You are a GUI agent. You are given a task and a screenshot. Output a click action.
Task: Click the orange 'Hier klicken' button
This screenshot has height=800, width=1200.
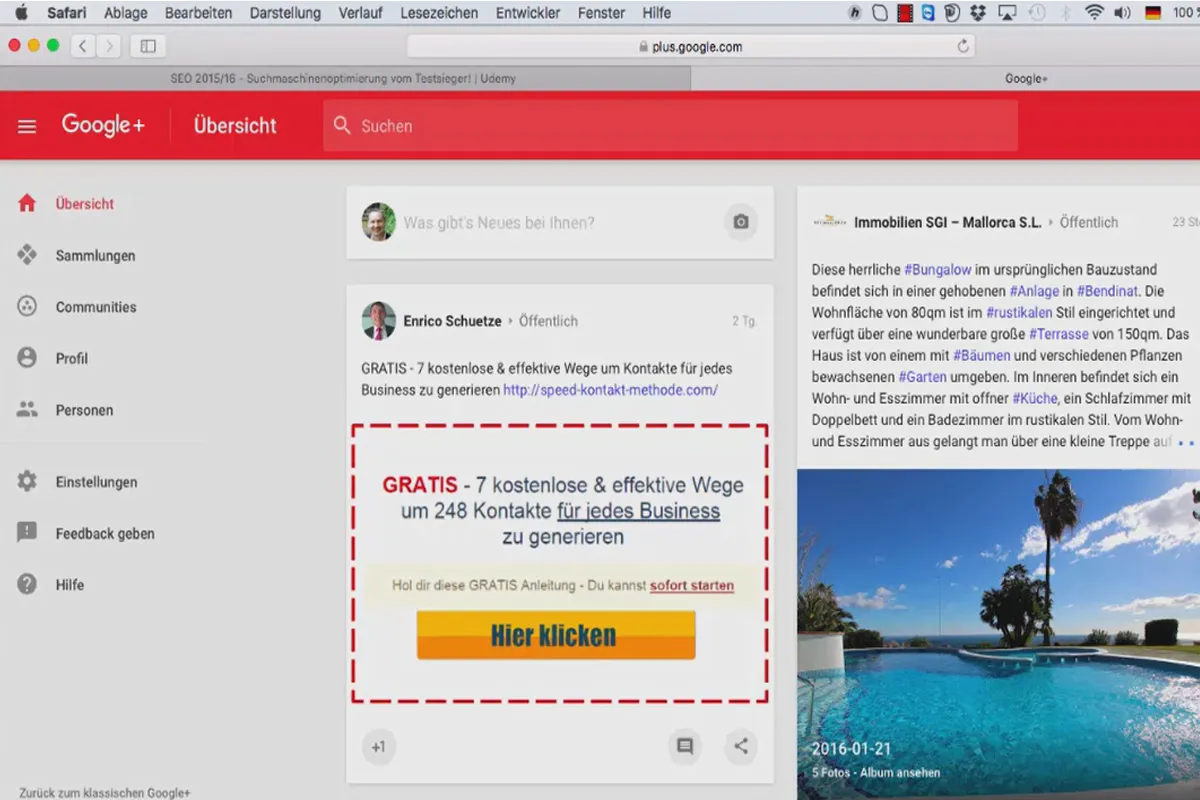point(556,635)
